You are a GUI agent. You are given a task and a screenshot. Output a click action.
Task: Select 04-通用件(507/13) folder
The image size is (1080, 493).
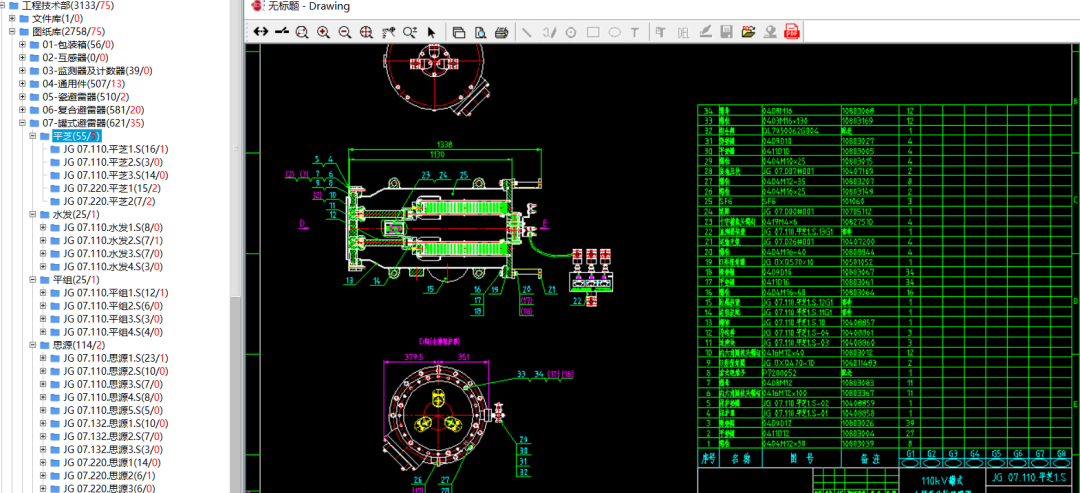[x=83, y=84]
